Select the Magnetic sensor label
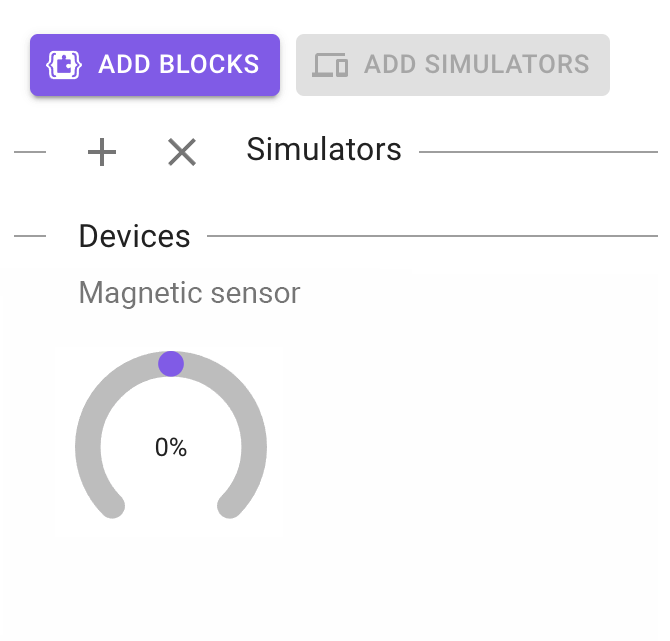670x641 pixels. [x=189, y=293]
